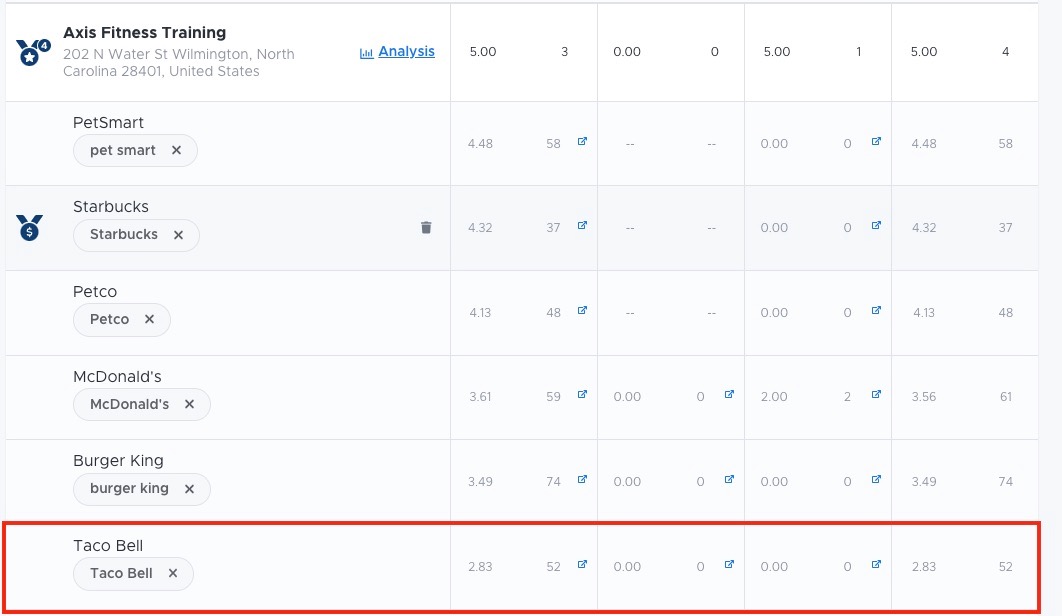Click the Petco competitor name heading

pos(95,291)
